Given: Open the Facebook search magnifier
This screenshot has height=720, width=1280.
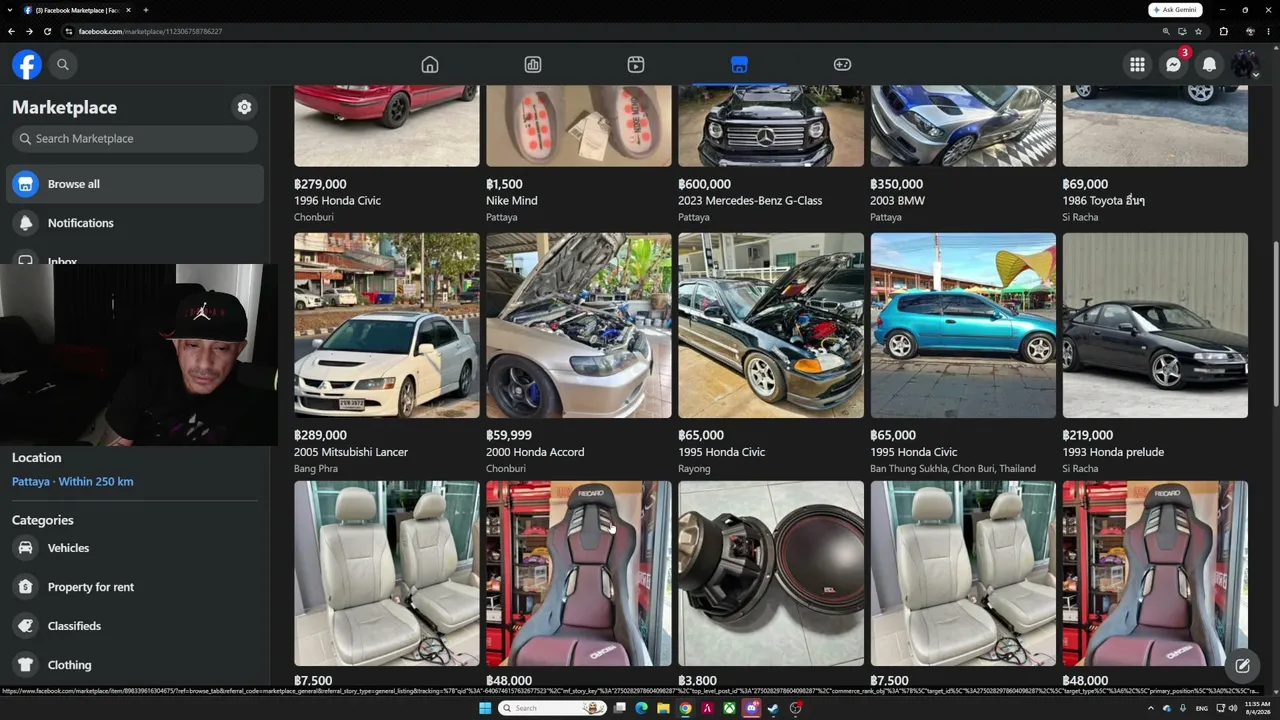Looking at the screenshot, I should pos(63,64).
